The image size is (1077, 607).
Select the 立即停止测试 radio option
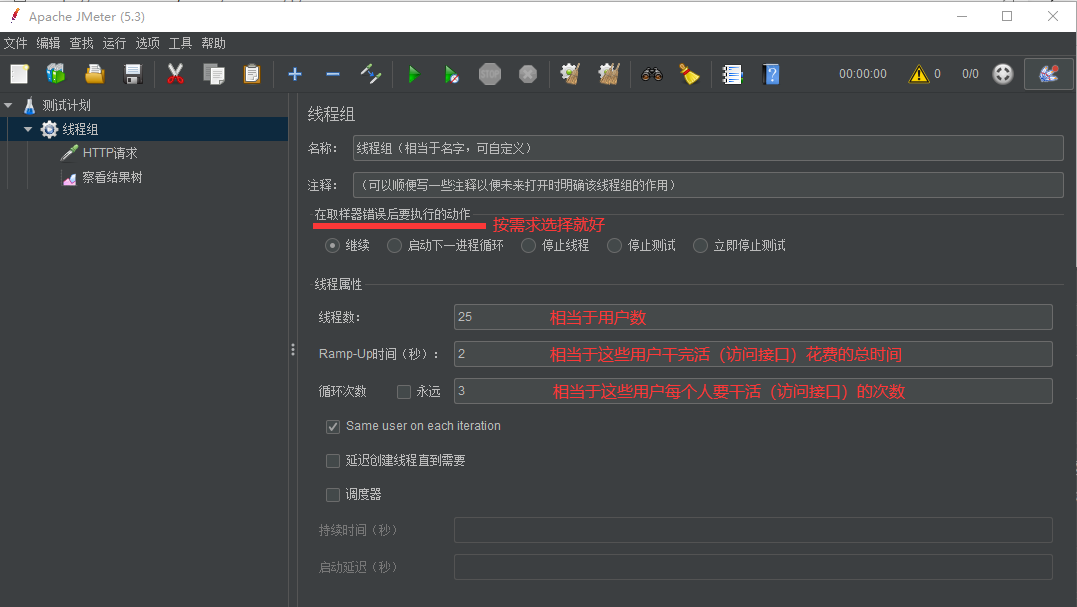[700, 246]
